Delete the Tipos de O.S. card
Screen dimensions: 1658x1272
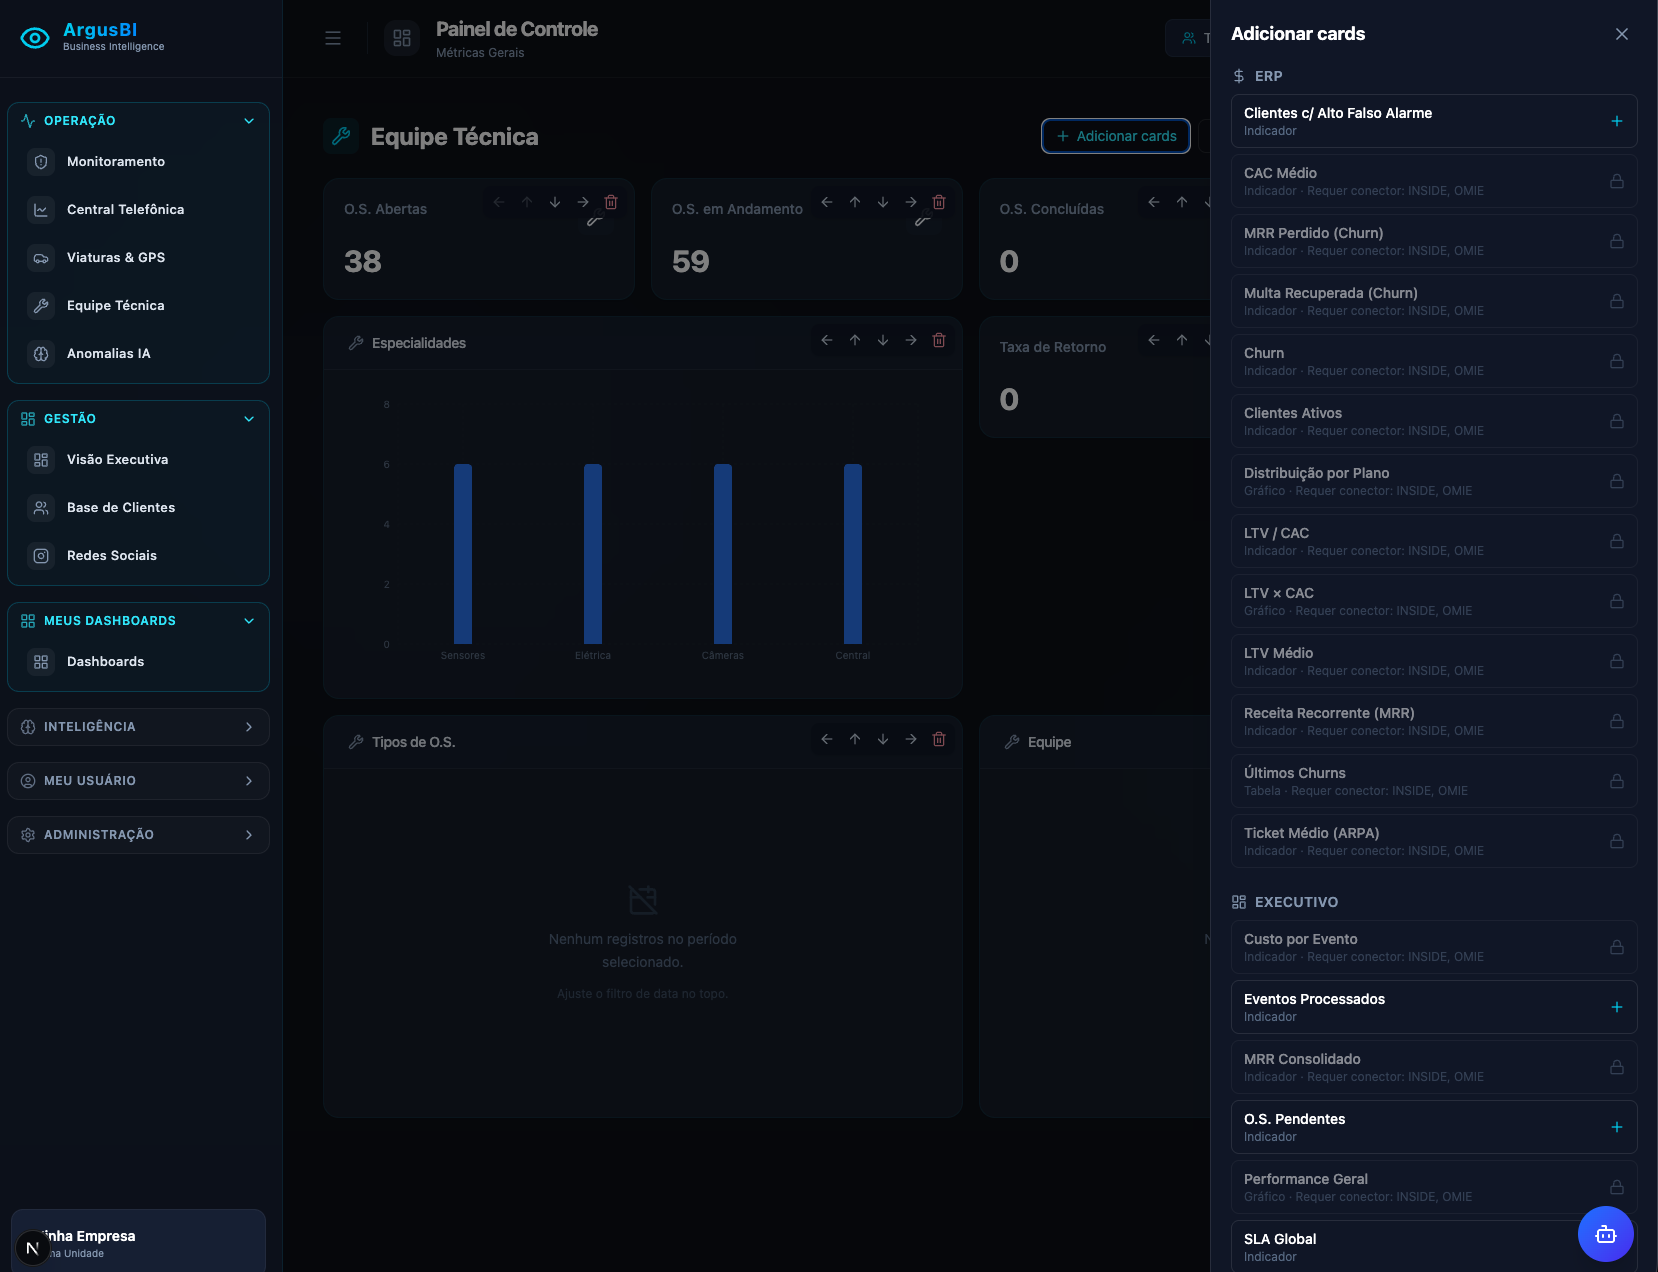939,739
